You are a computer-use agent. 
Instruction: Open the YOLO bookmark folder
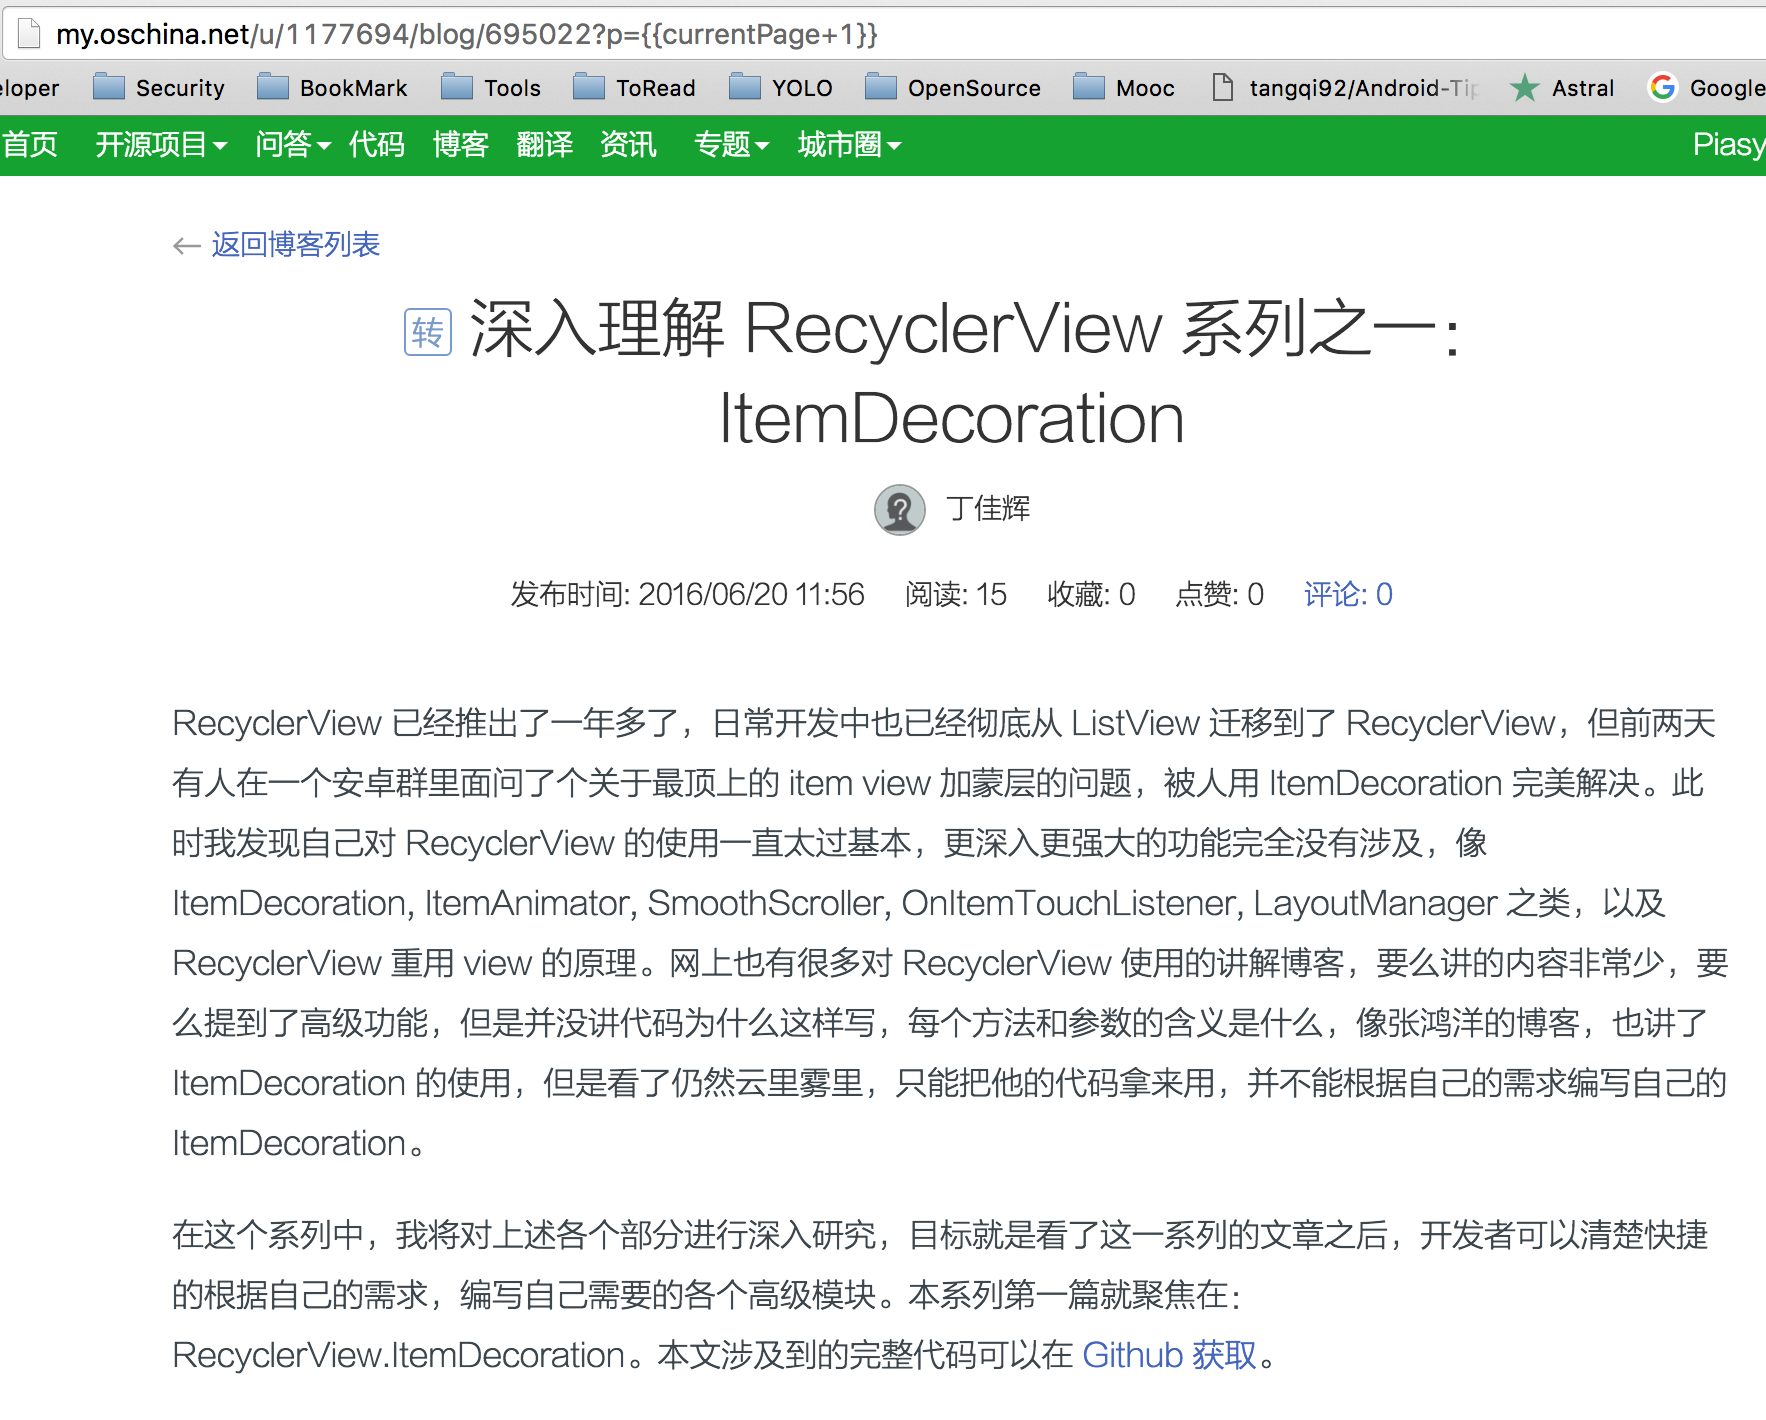pyautogui.click(x=782, y=88)
